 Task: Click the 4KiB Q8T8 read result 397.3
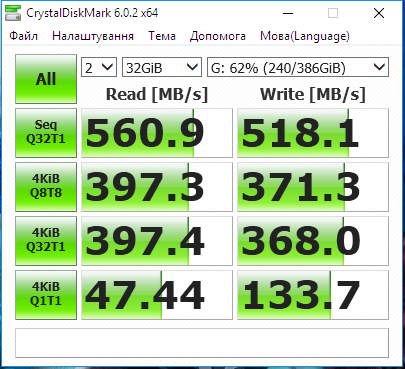[157, 187]
